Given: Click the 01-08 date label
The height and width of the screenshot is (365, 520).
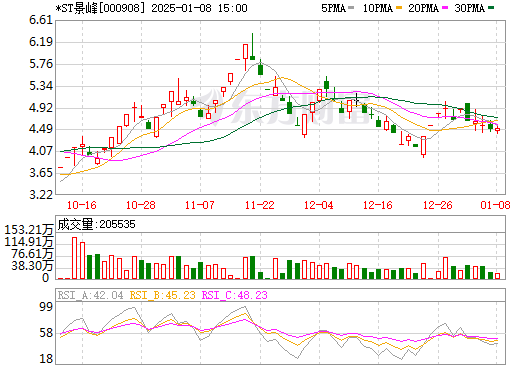Looking at the screenshot, I should tap(495, 205).
